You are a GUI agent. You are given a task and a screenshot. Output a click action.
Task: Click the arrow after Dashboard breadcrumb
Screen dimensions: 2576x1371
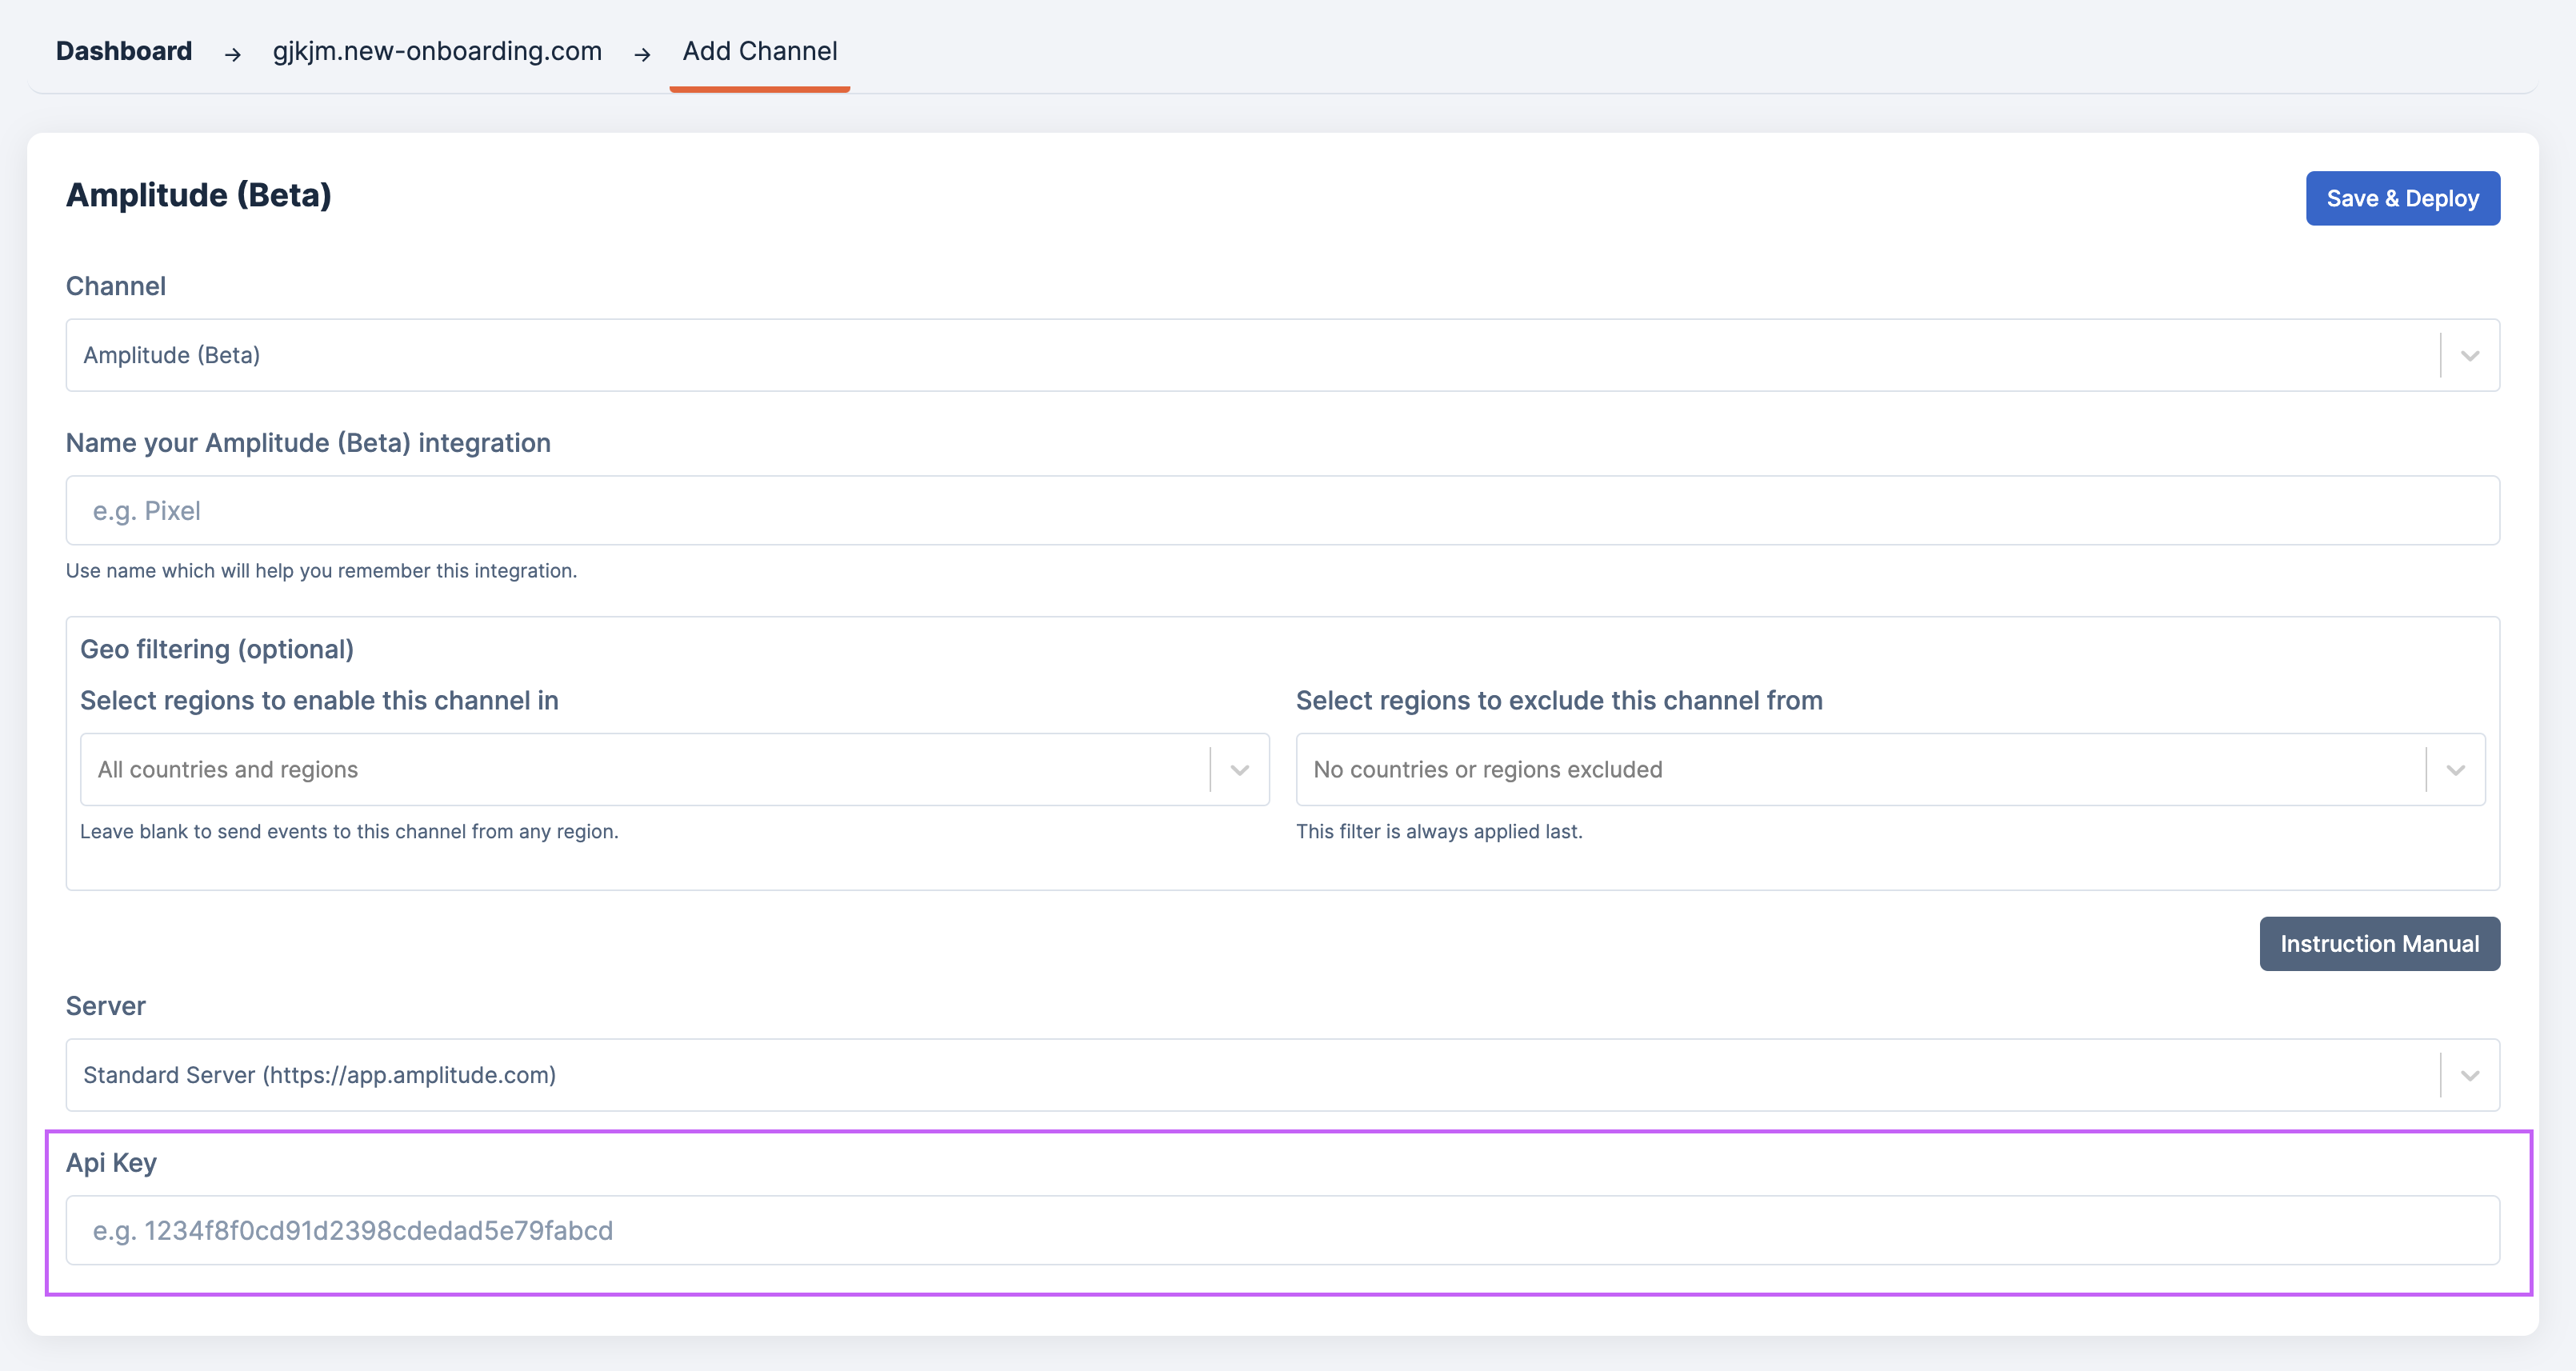(x=233, y=54)
